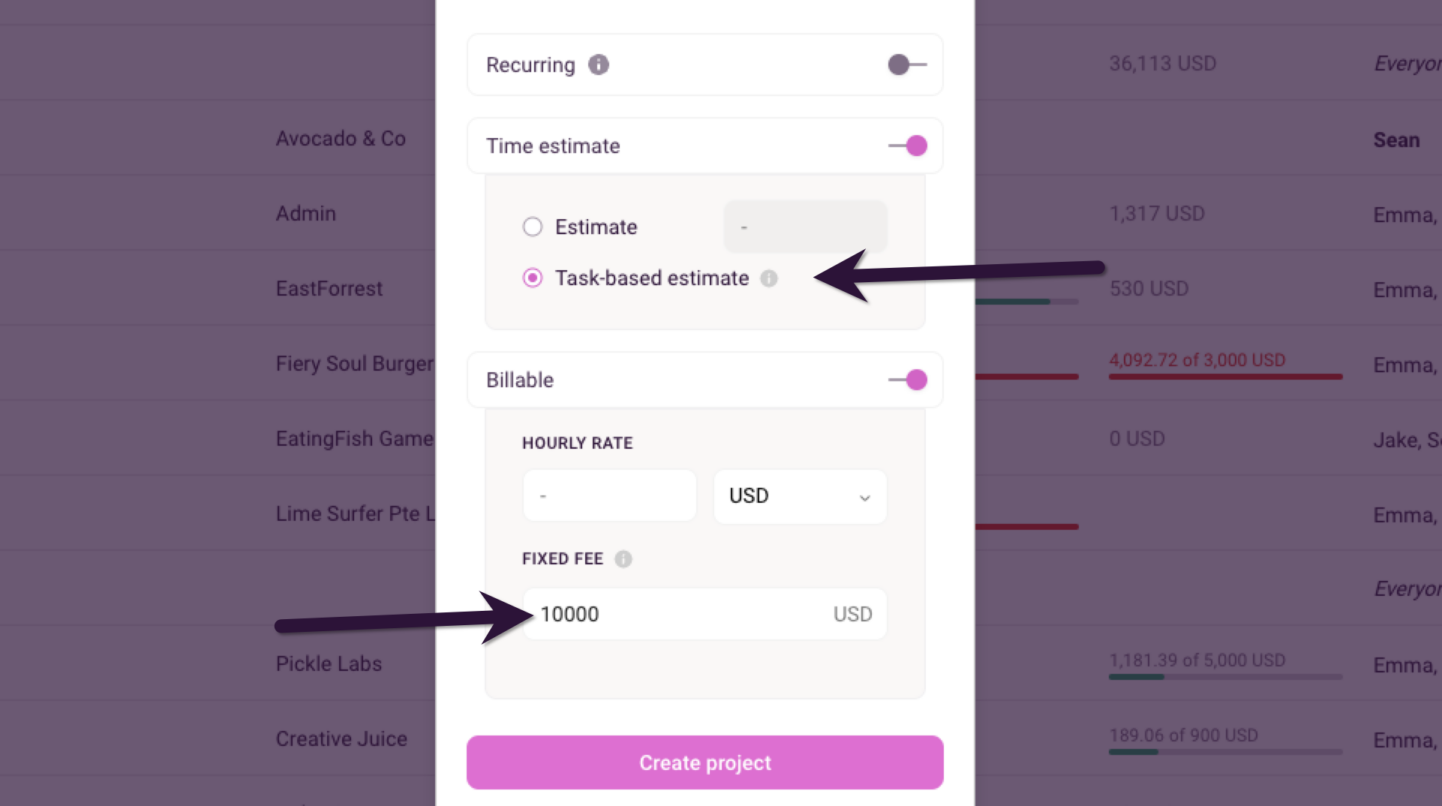This screenshot has width=1442, height=806.
Task: Select the Task-based estimate option
Action: pos(532,278)
